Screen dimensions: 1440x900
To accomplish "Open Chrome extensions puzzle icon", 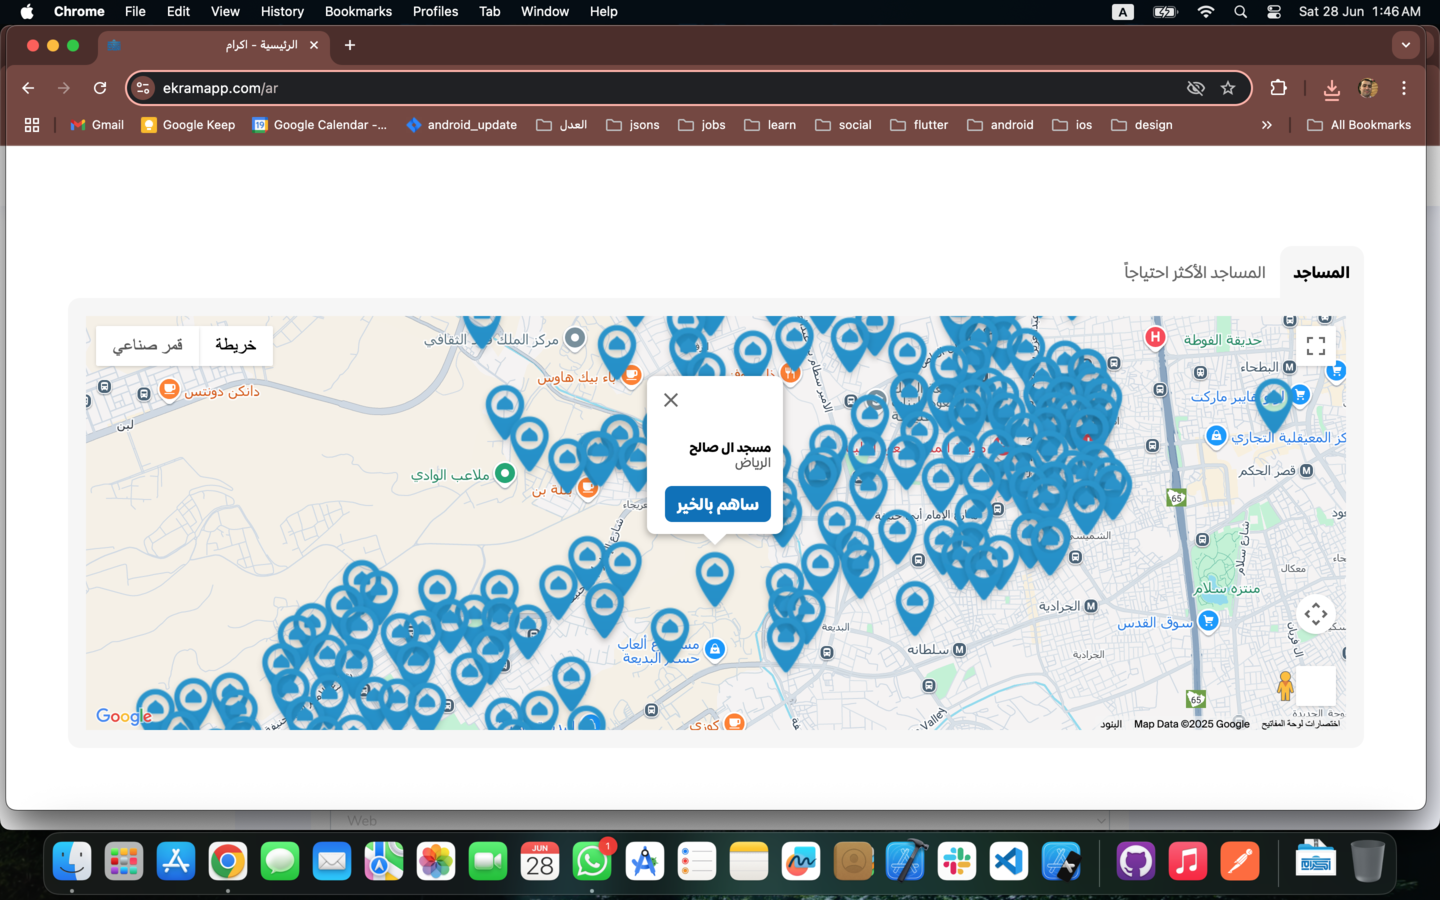I will (1278, 88).
